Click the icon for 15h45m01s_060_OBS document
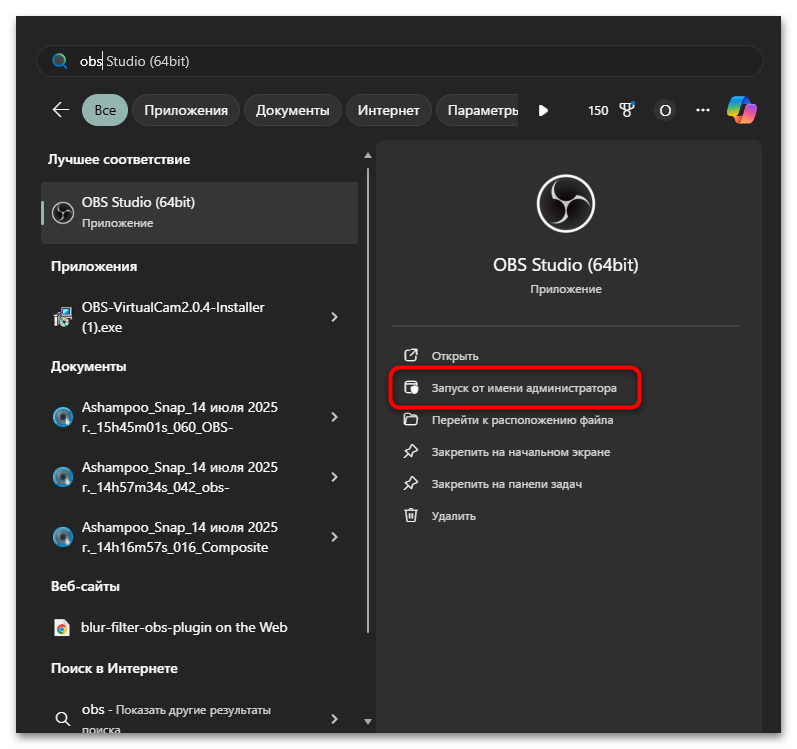 click(63, 417)
